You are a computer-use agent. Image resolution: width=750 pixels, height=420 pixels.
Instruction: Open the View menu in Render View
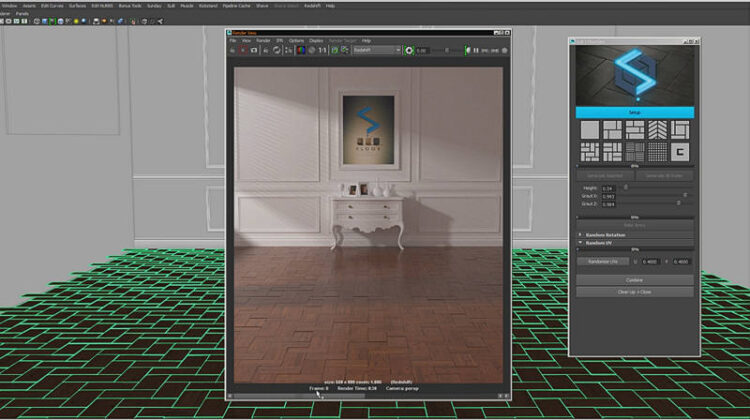pos(246,41)
